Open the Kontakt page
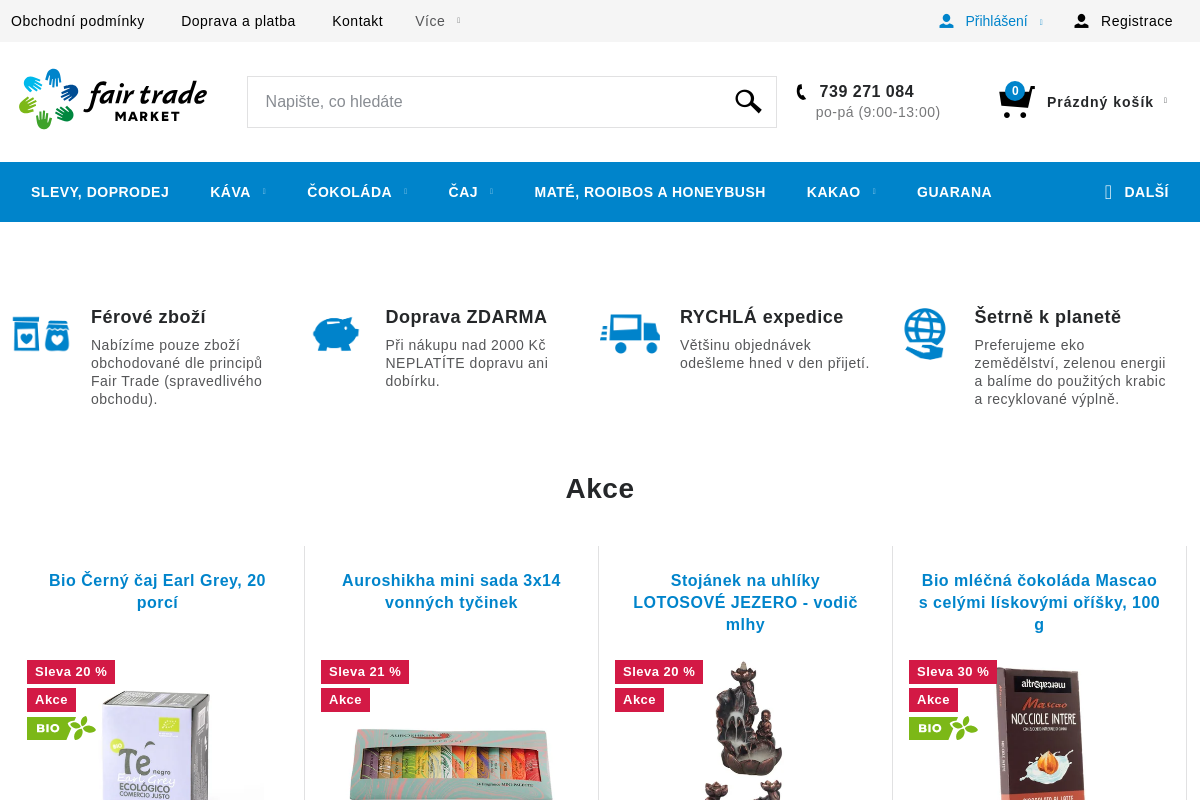The width and height of the screenshot is (1200, 800). click(x=357, y=21)
